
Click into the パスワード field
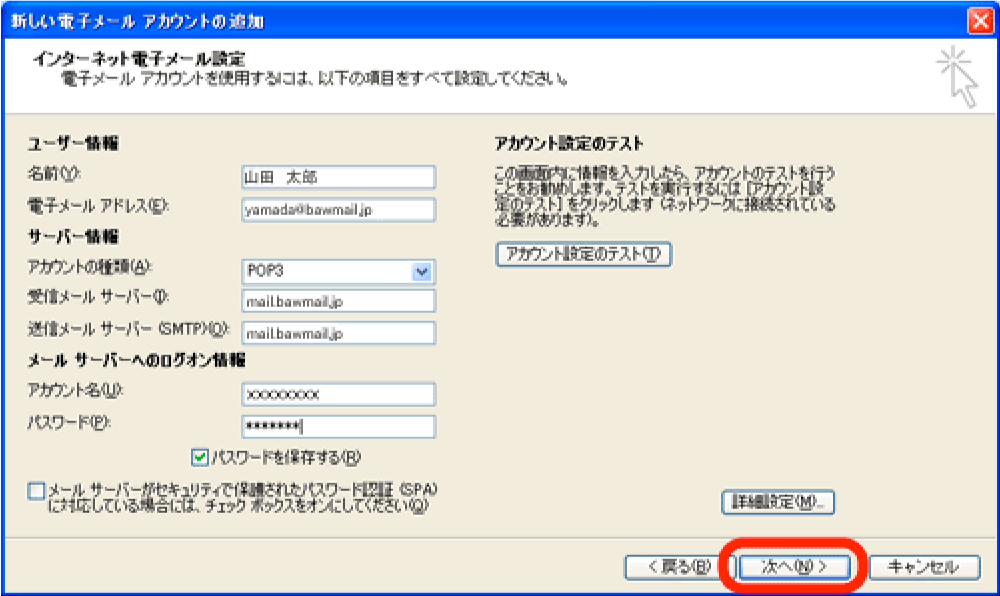click(x=338, y=426)
